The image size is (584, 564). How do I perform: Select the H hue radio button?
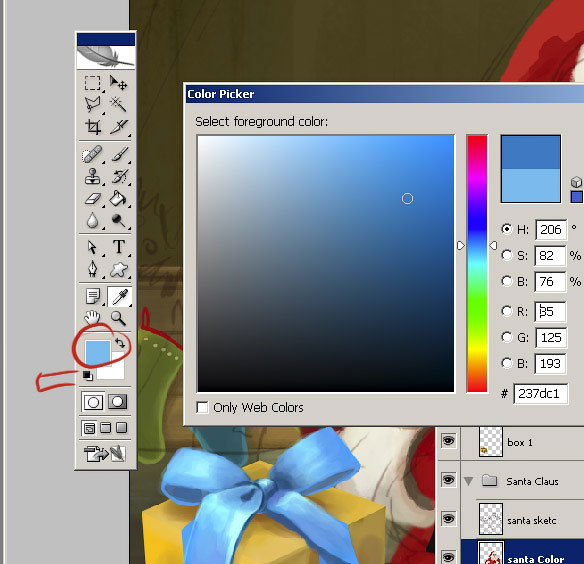point(507,229)
